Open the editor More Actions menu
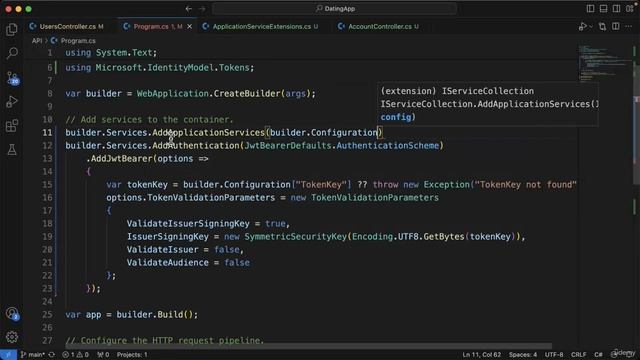Image resolution: width=640 pixels, height=360 pixels. 629,27
